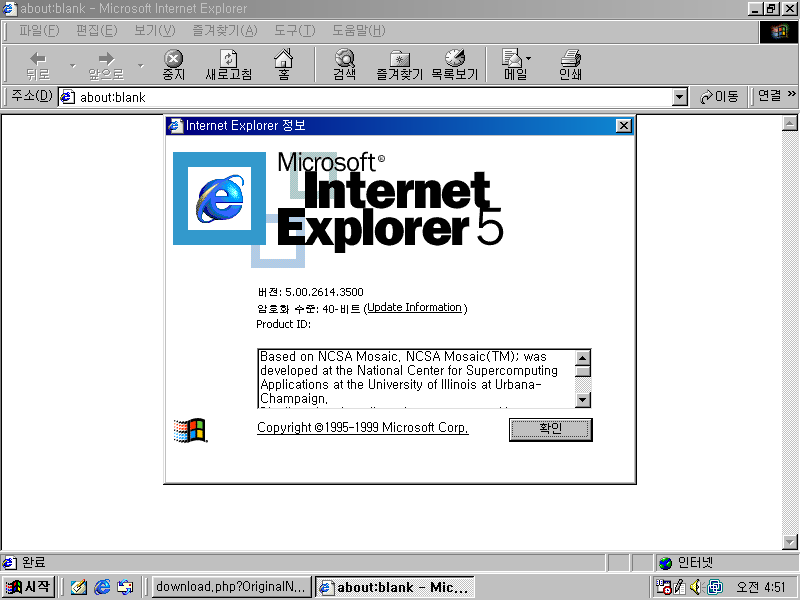The image size is (800, 600).
Task: Click the license text box scroll down arrow
Action: point(583,399)
